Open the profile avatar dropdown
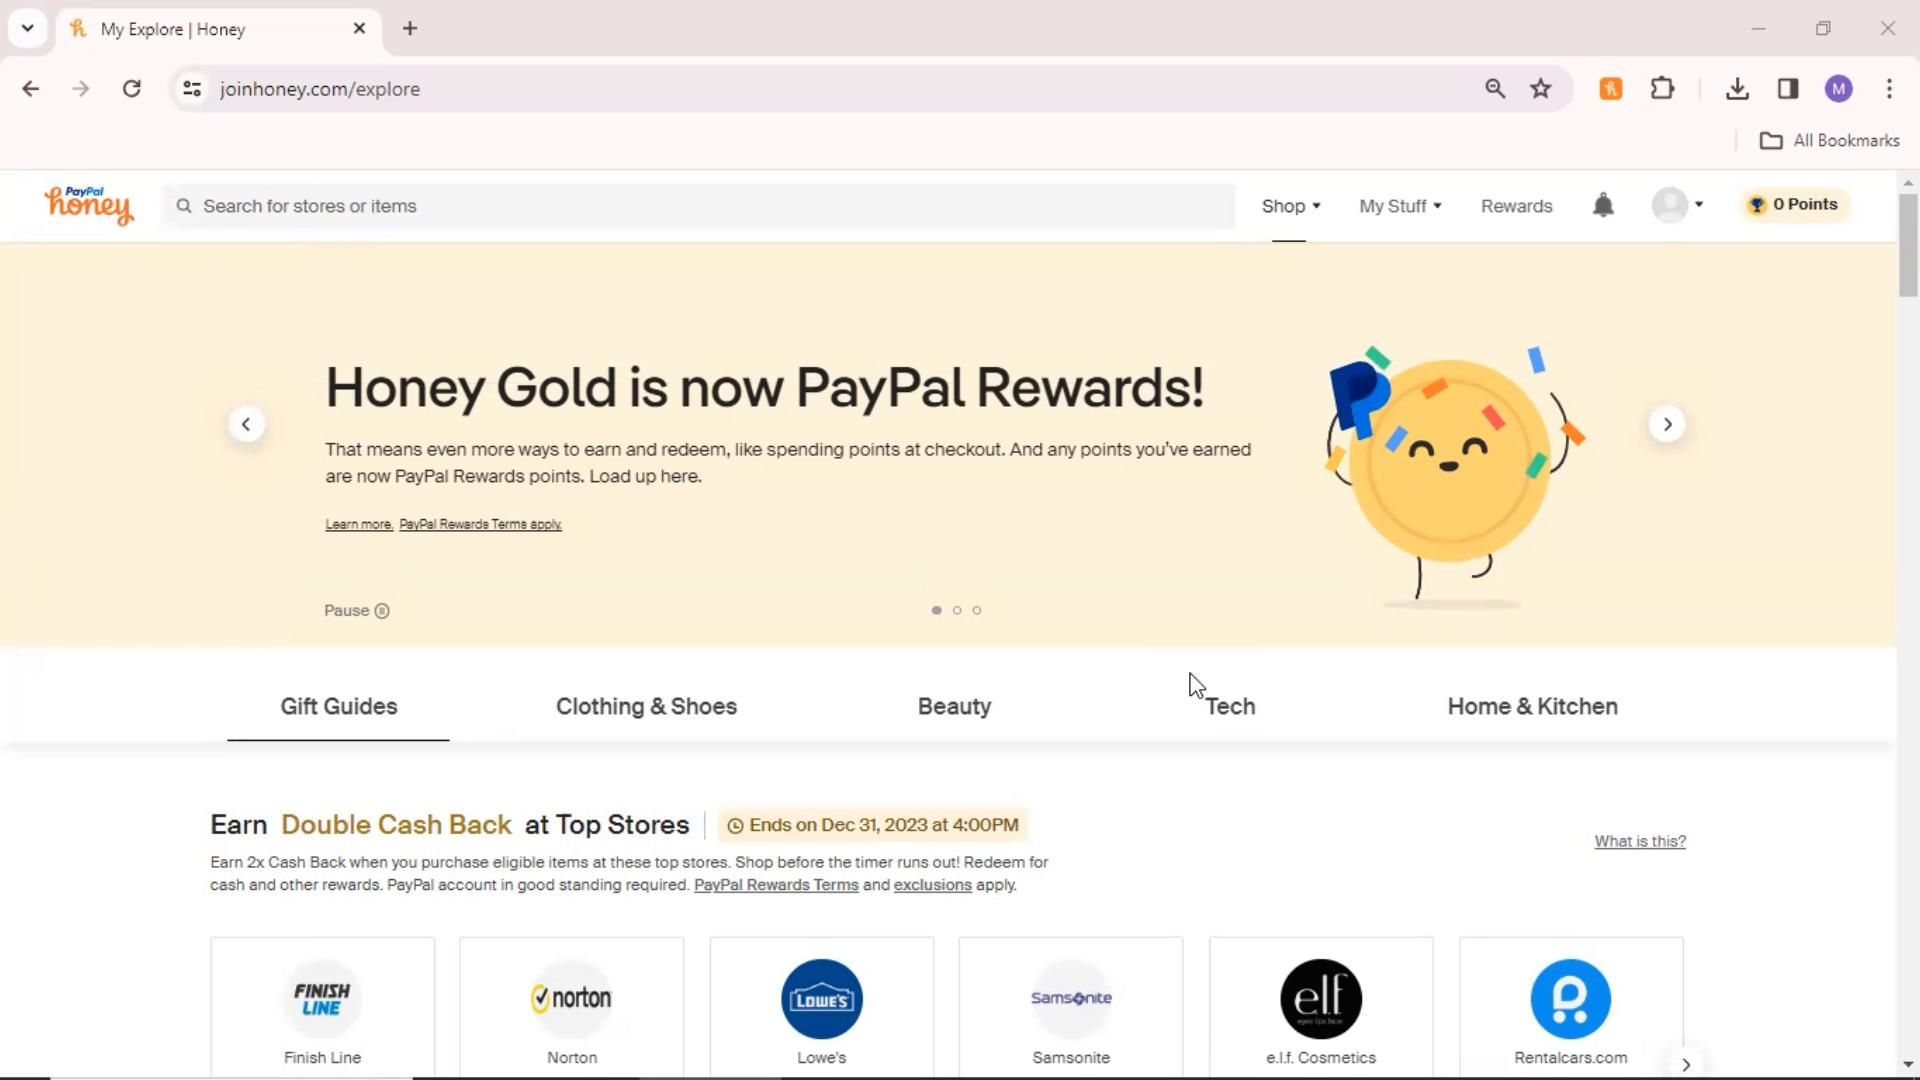Screen dimensions: 1920x1080 coord(1677,205)
